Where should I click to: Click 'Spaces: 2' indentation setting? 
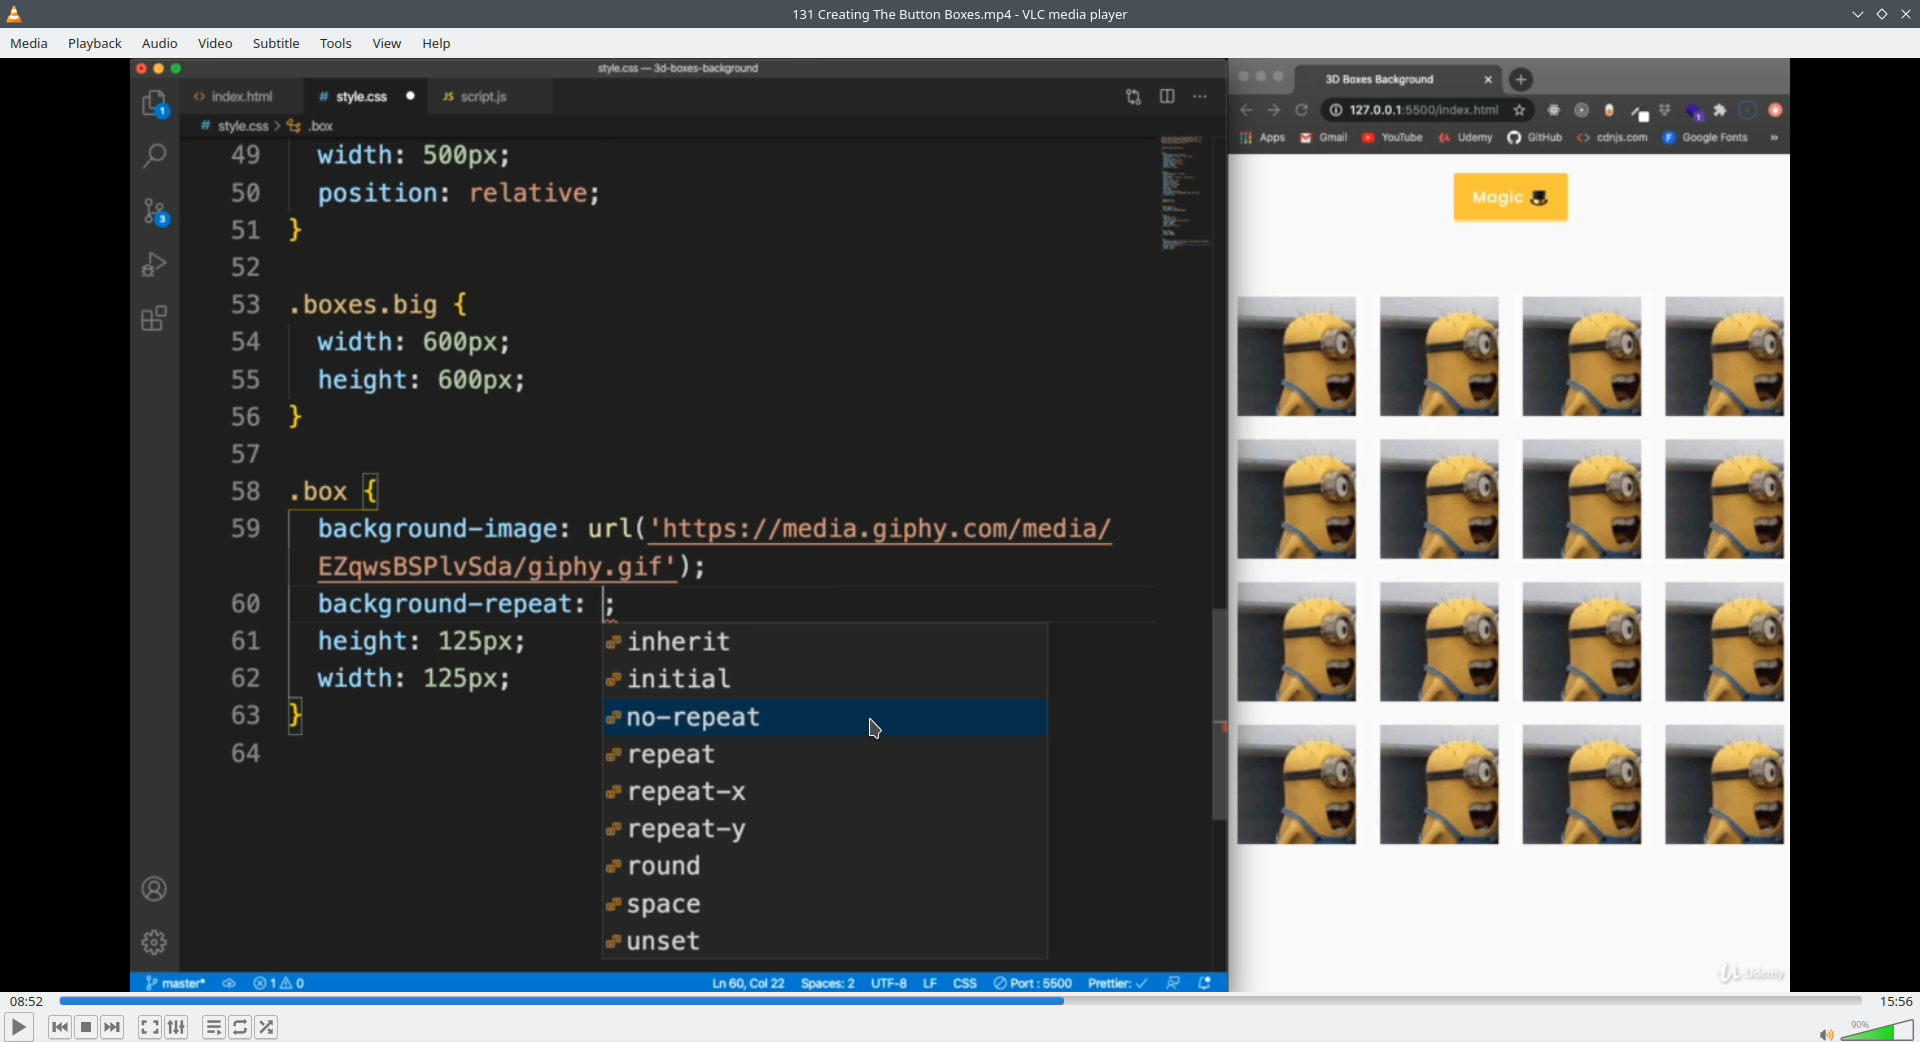[828, 983]
